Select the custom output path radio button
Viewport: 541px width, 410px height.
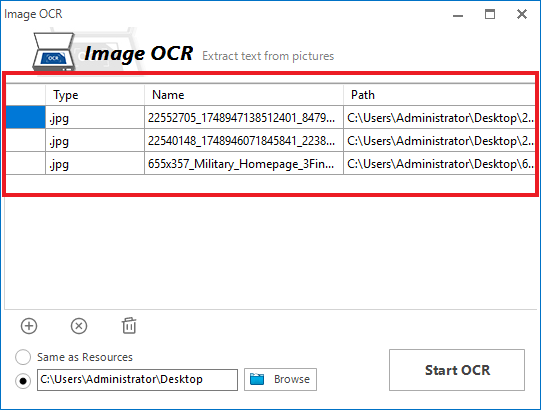23,381
